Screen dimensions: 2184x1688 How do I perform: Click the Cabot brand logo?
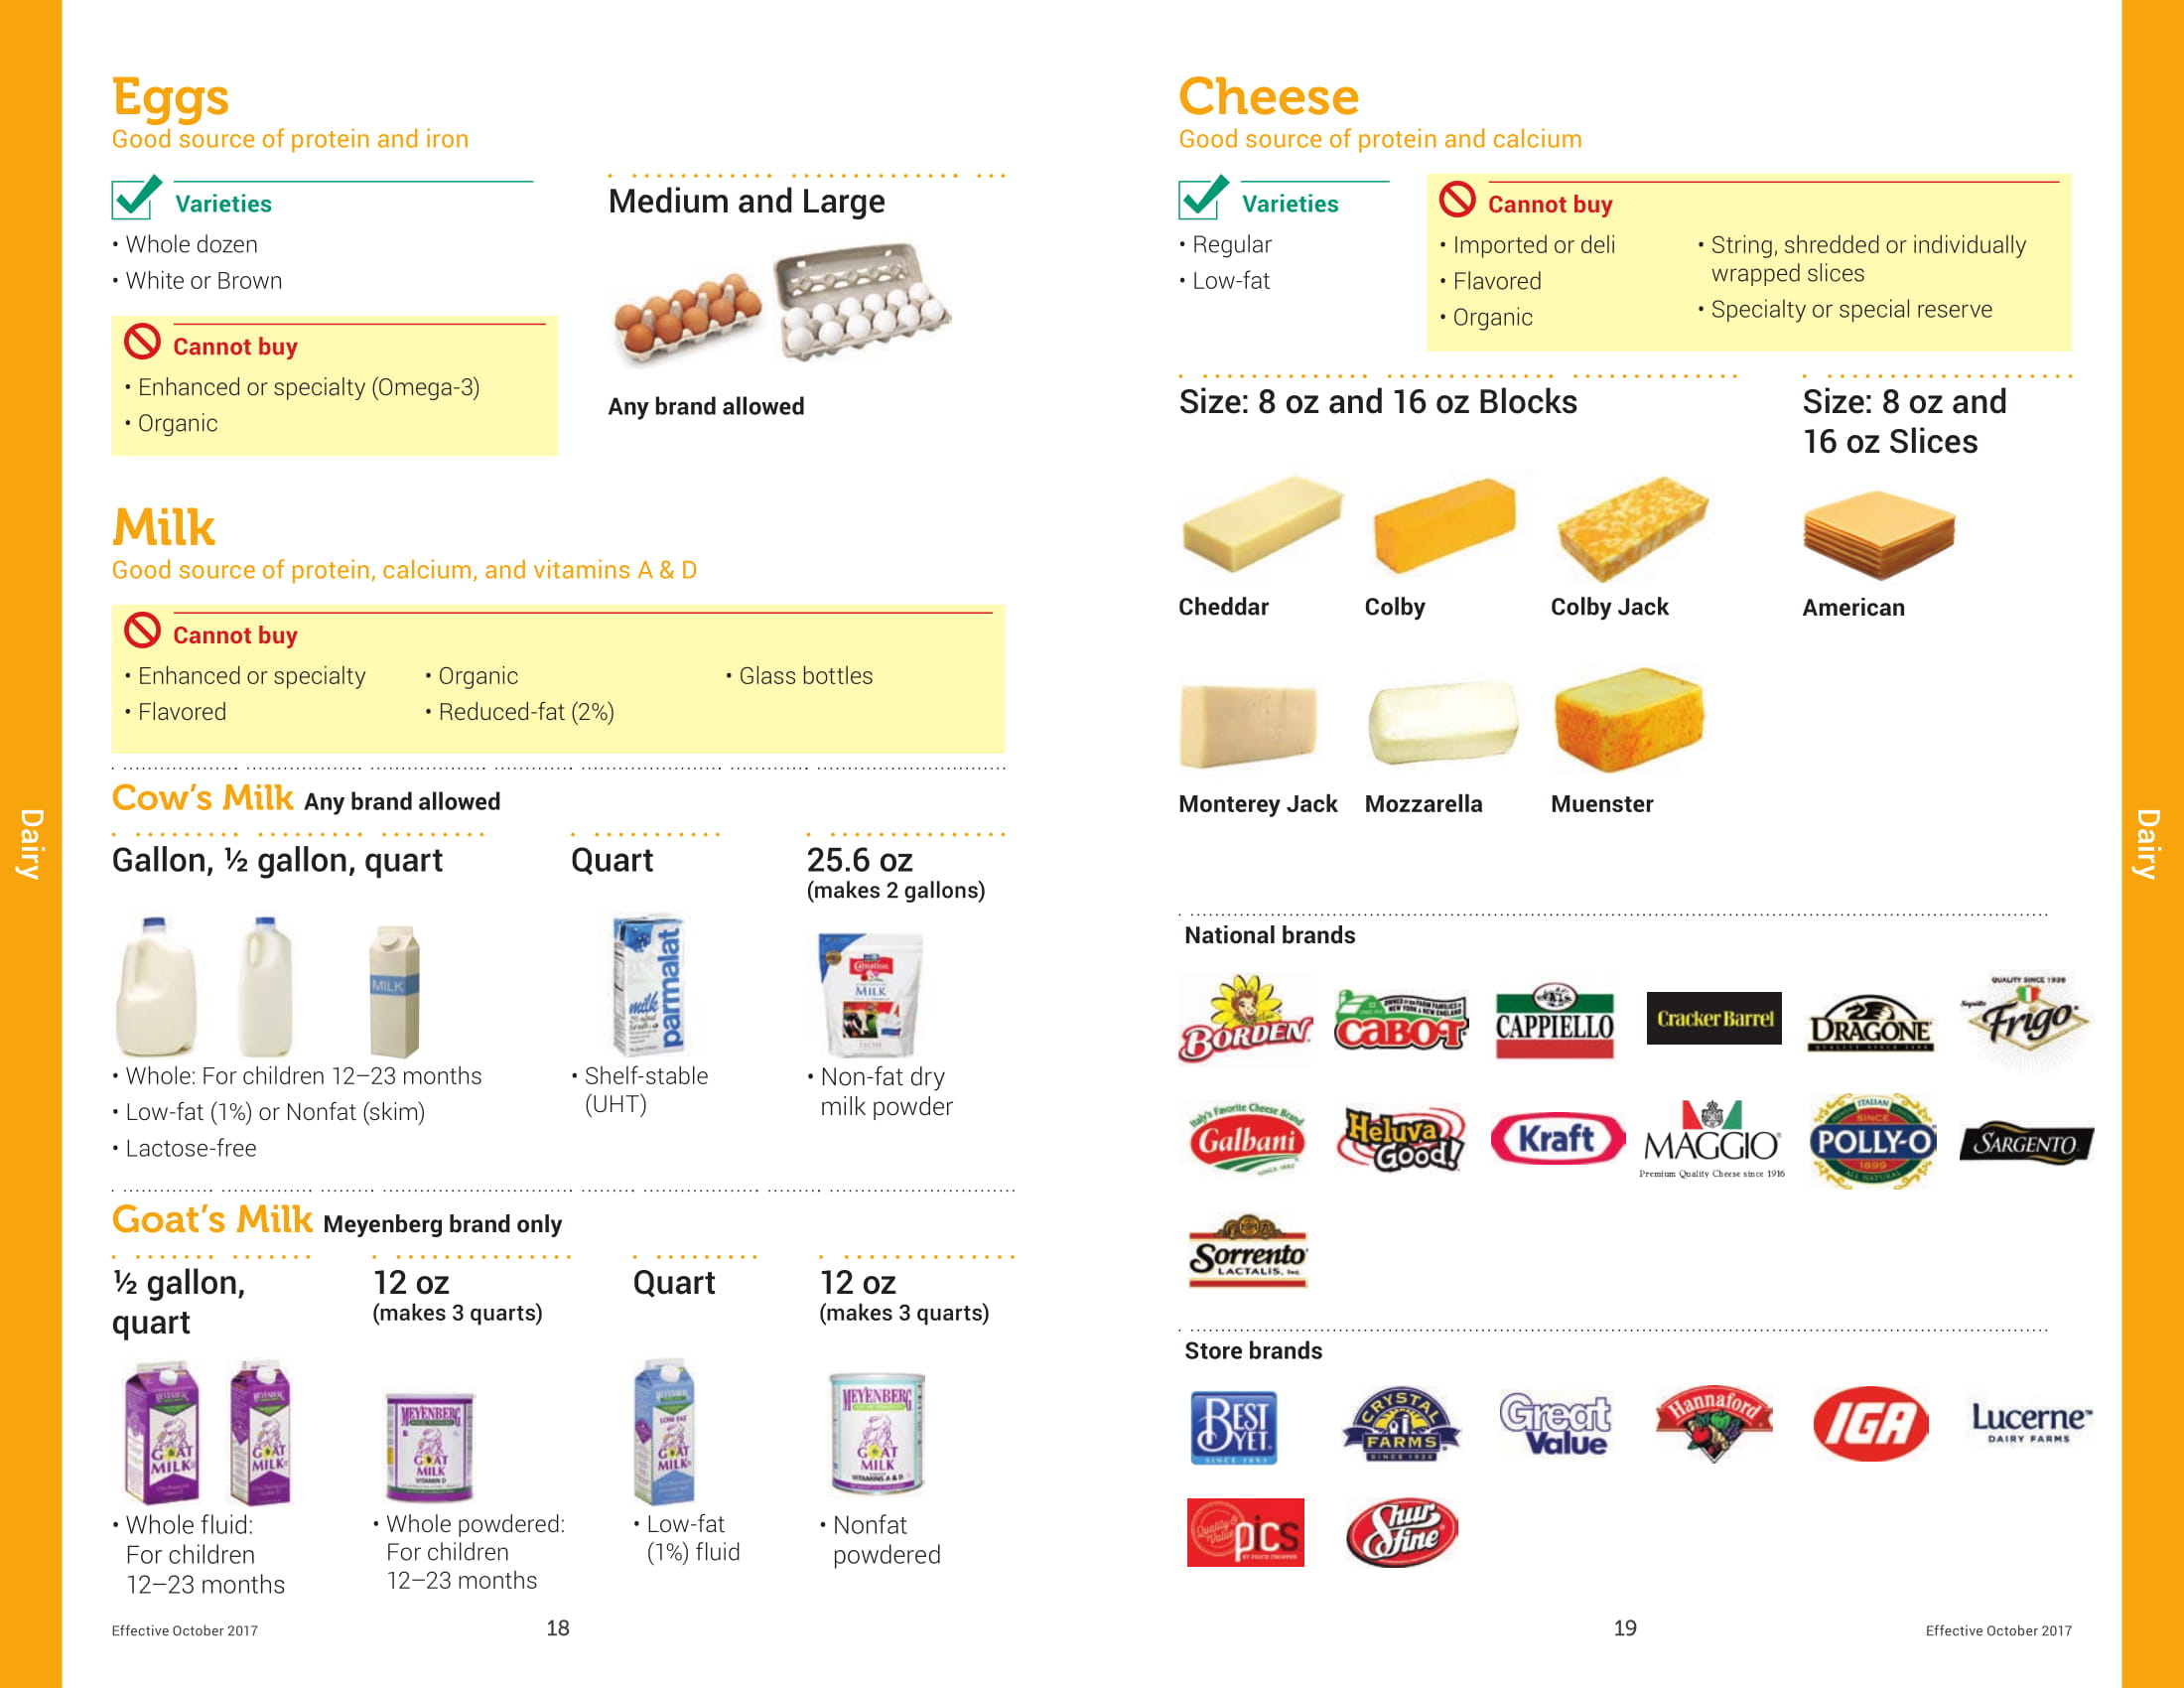click(x=1400, y=1021)
